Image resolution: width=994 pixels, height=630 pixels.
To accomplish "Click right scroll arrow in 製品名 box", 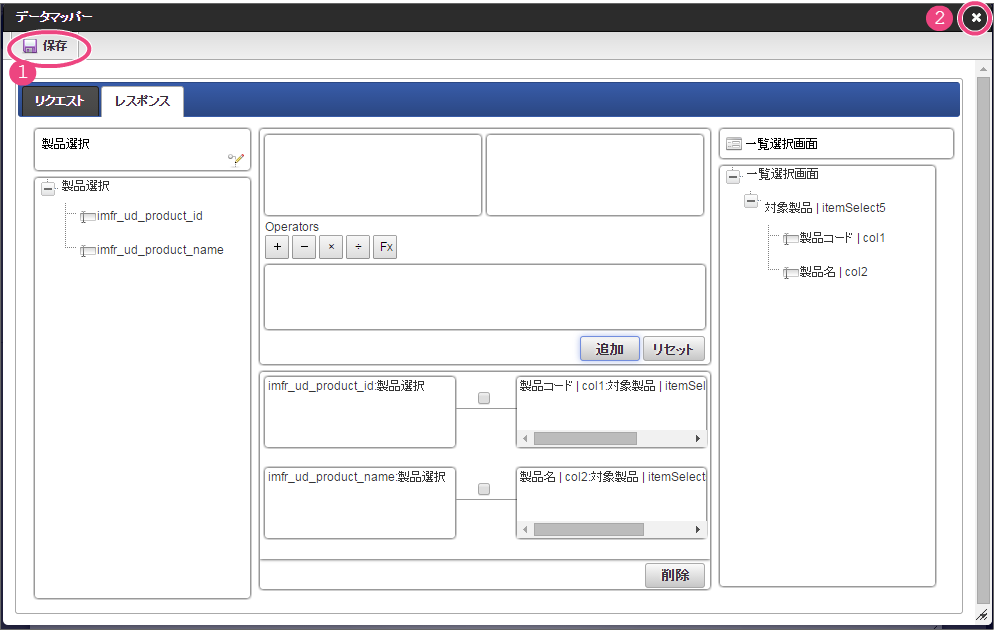I will pyautogui.click(x=697, y=530).
